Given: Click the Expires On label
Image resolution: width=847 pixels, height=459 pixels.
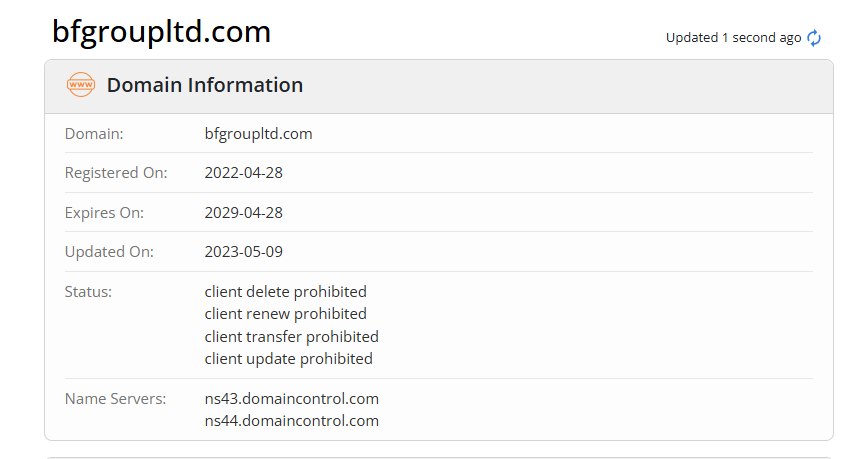Looking at the screenshot, I should click(104, 212).
